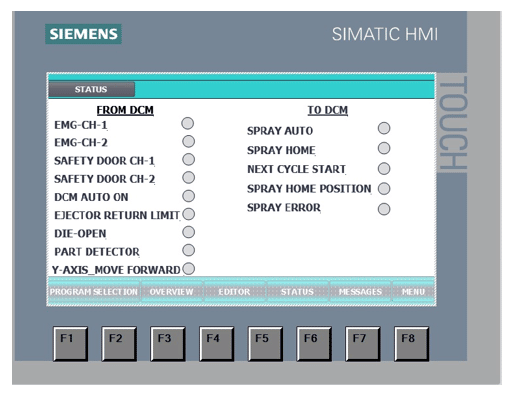
Task: Click the SPRAY AUTO label
Action: (x=280, y=131)
